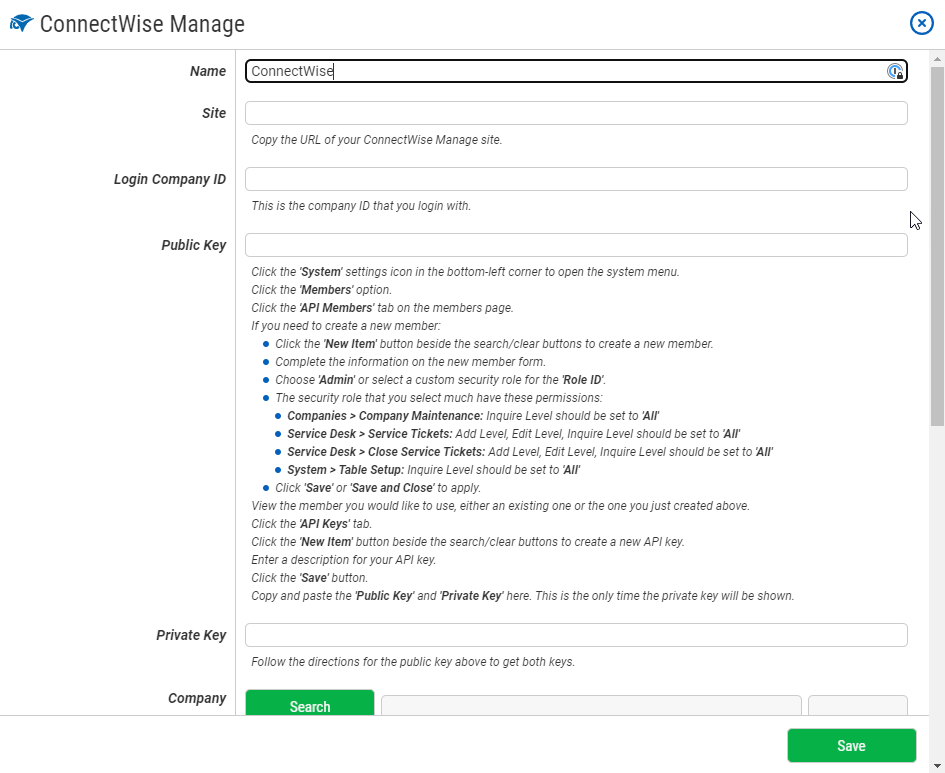The width and height of the screenshot is (945, 773).
Task: Click the ''Save' or 'Save and Close' to apply' bullet
Action: coord(377,488)
